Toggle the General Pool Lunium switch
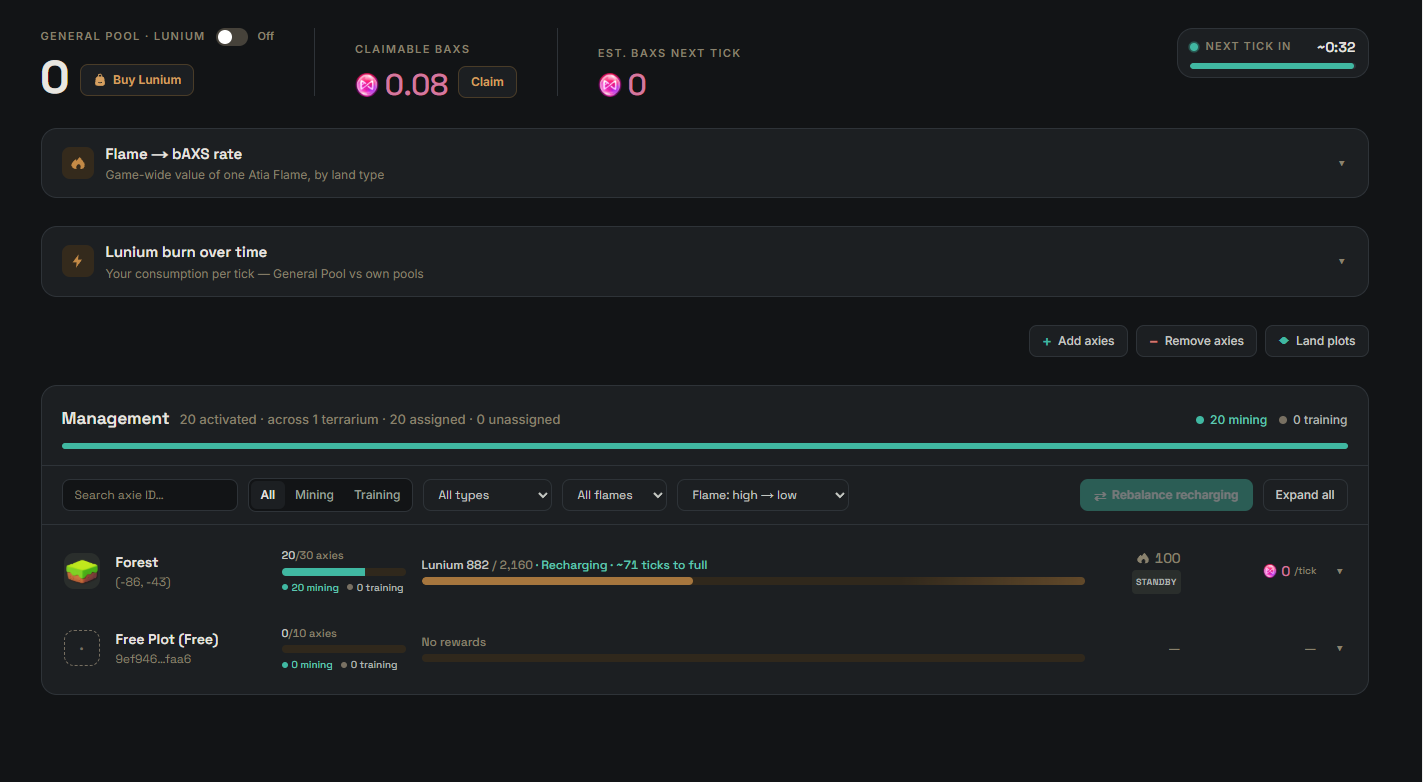 click(x=232, y=36)
